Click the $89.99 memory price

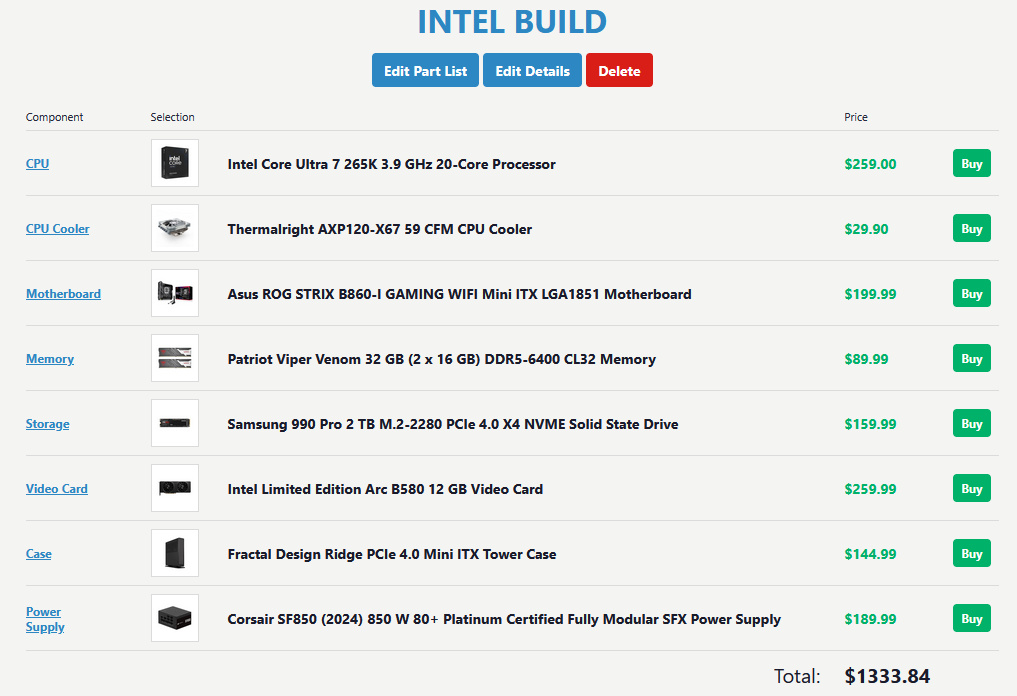pos(866,359)
